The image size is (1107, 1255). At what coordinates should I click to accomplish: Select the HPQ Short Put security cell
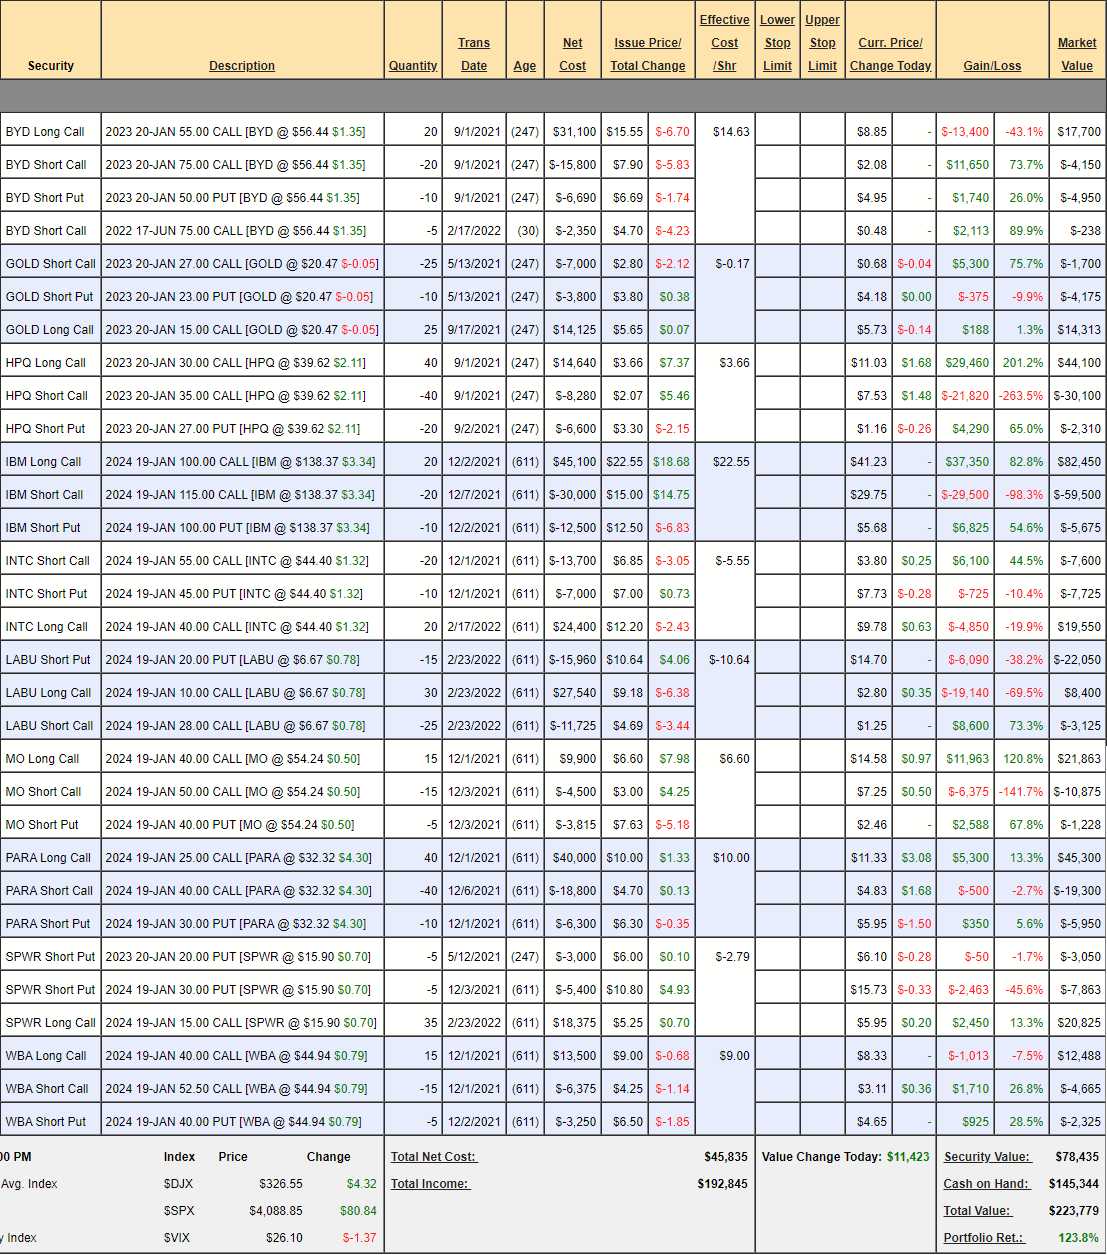[46, 429]
